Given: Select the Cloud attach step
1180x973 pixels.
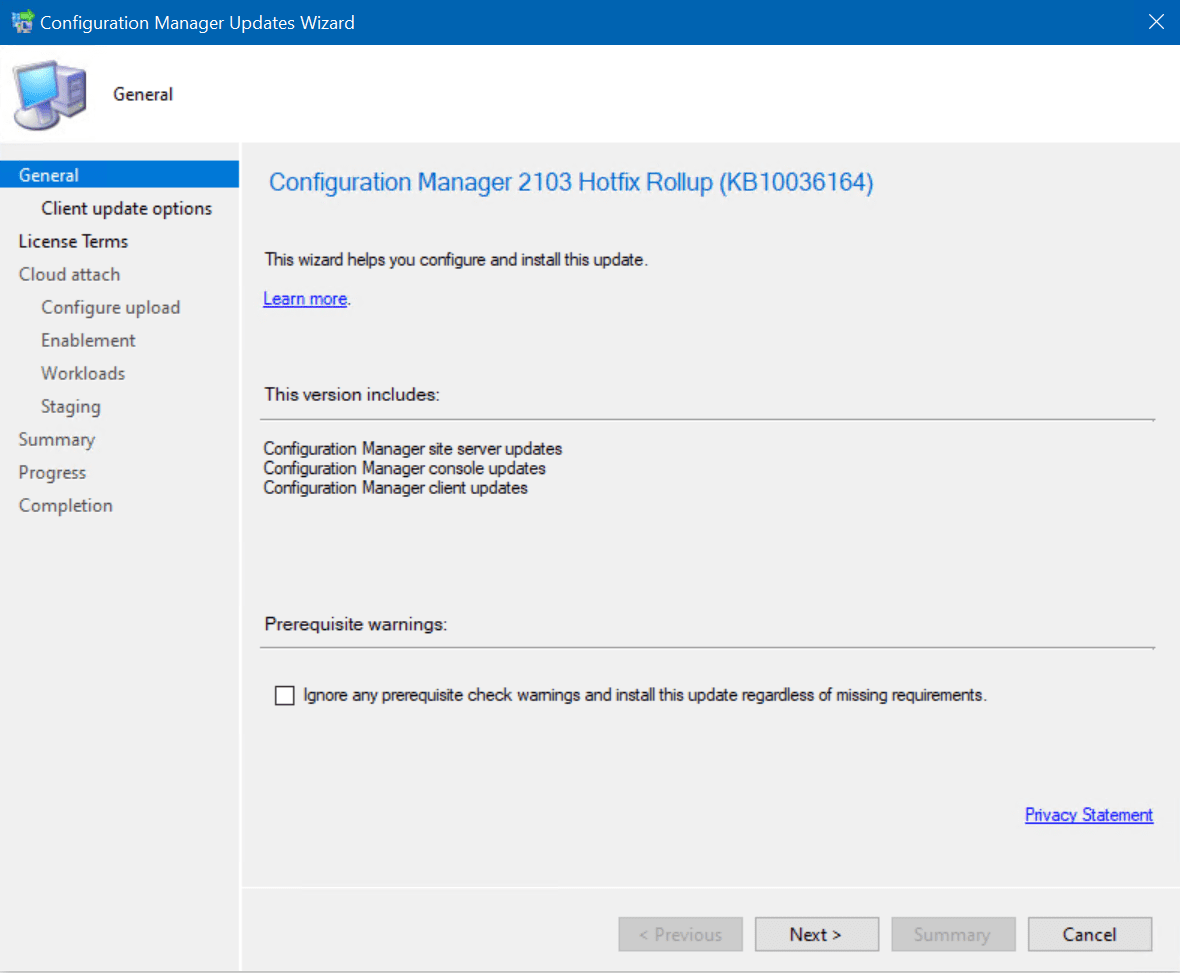Looking at the screenshot, I should pyautogui.click(x=69, y=274).
